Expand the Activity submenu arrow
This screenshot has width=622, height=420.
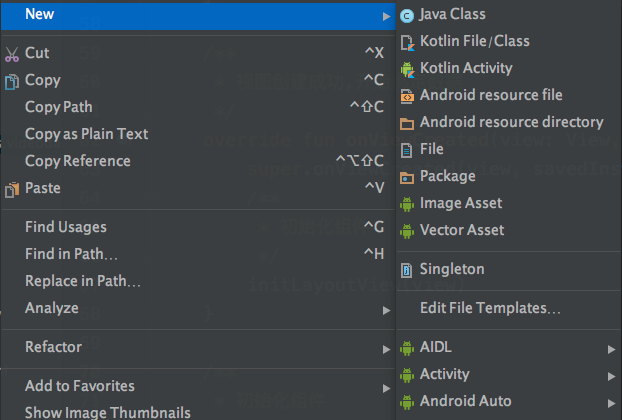[611, 376]
